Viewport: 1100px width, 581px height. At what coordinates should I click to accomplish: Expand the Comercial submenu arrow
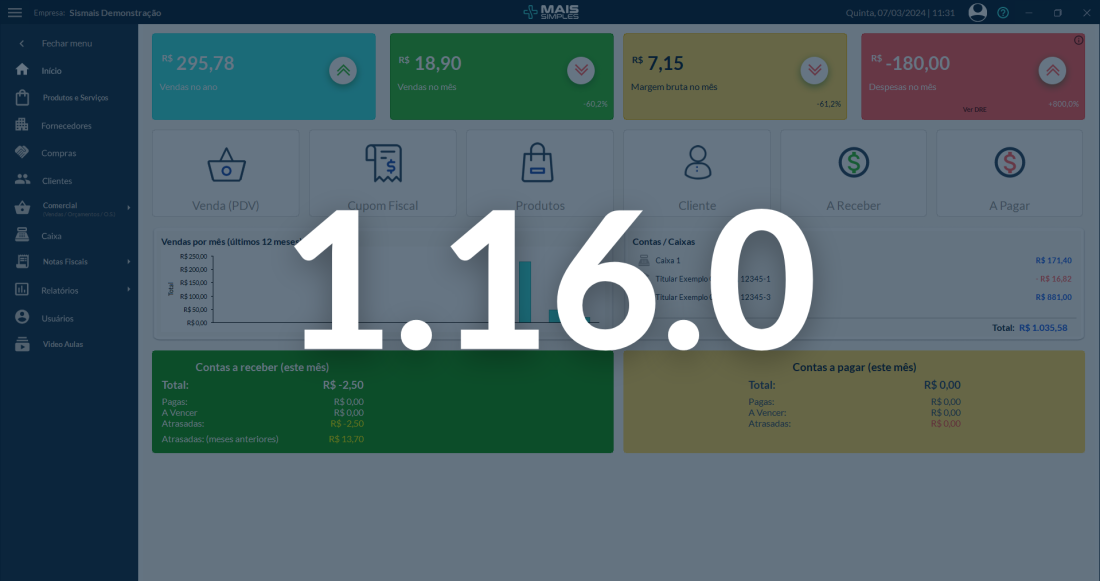click(x=128, y=208)
